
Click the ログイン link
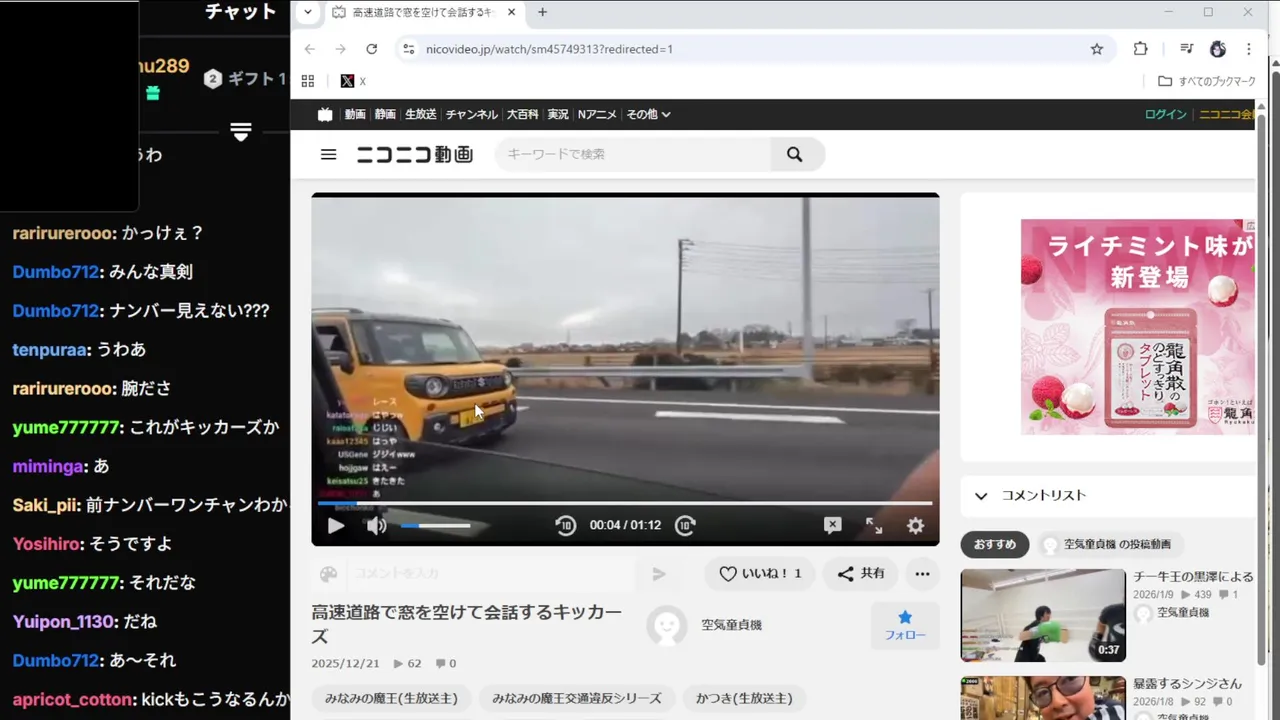(x=1165, y=114)
